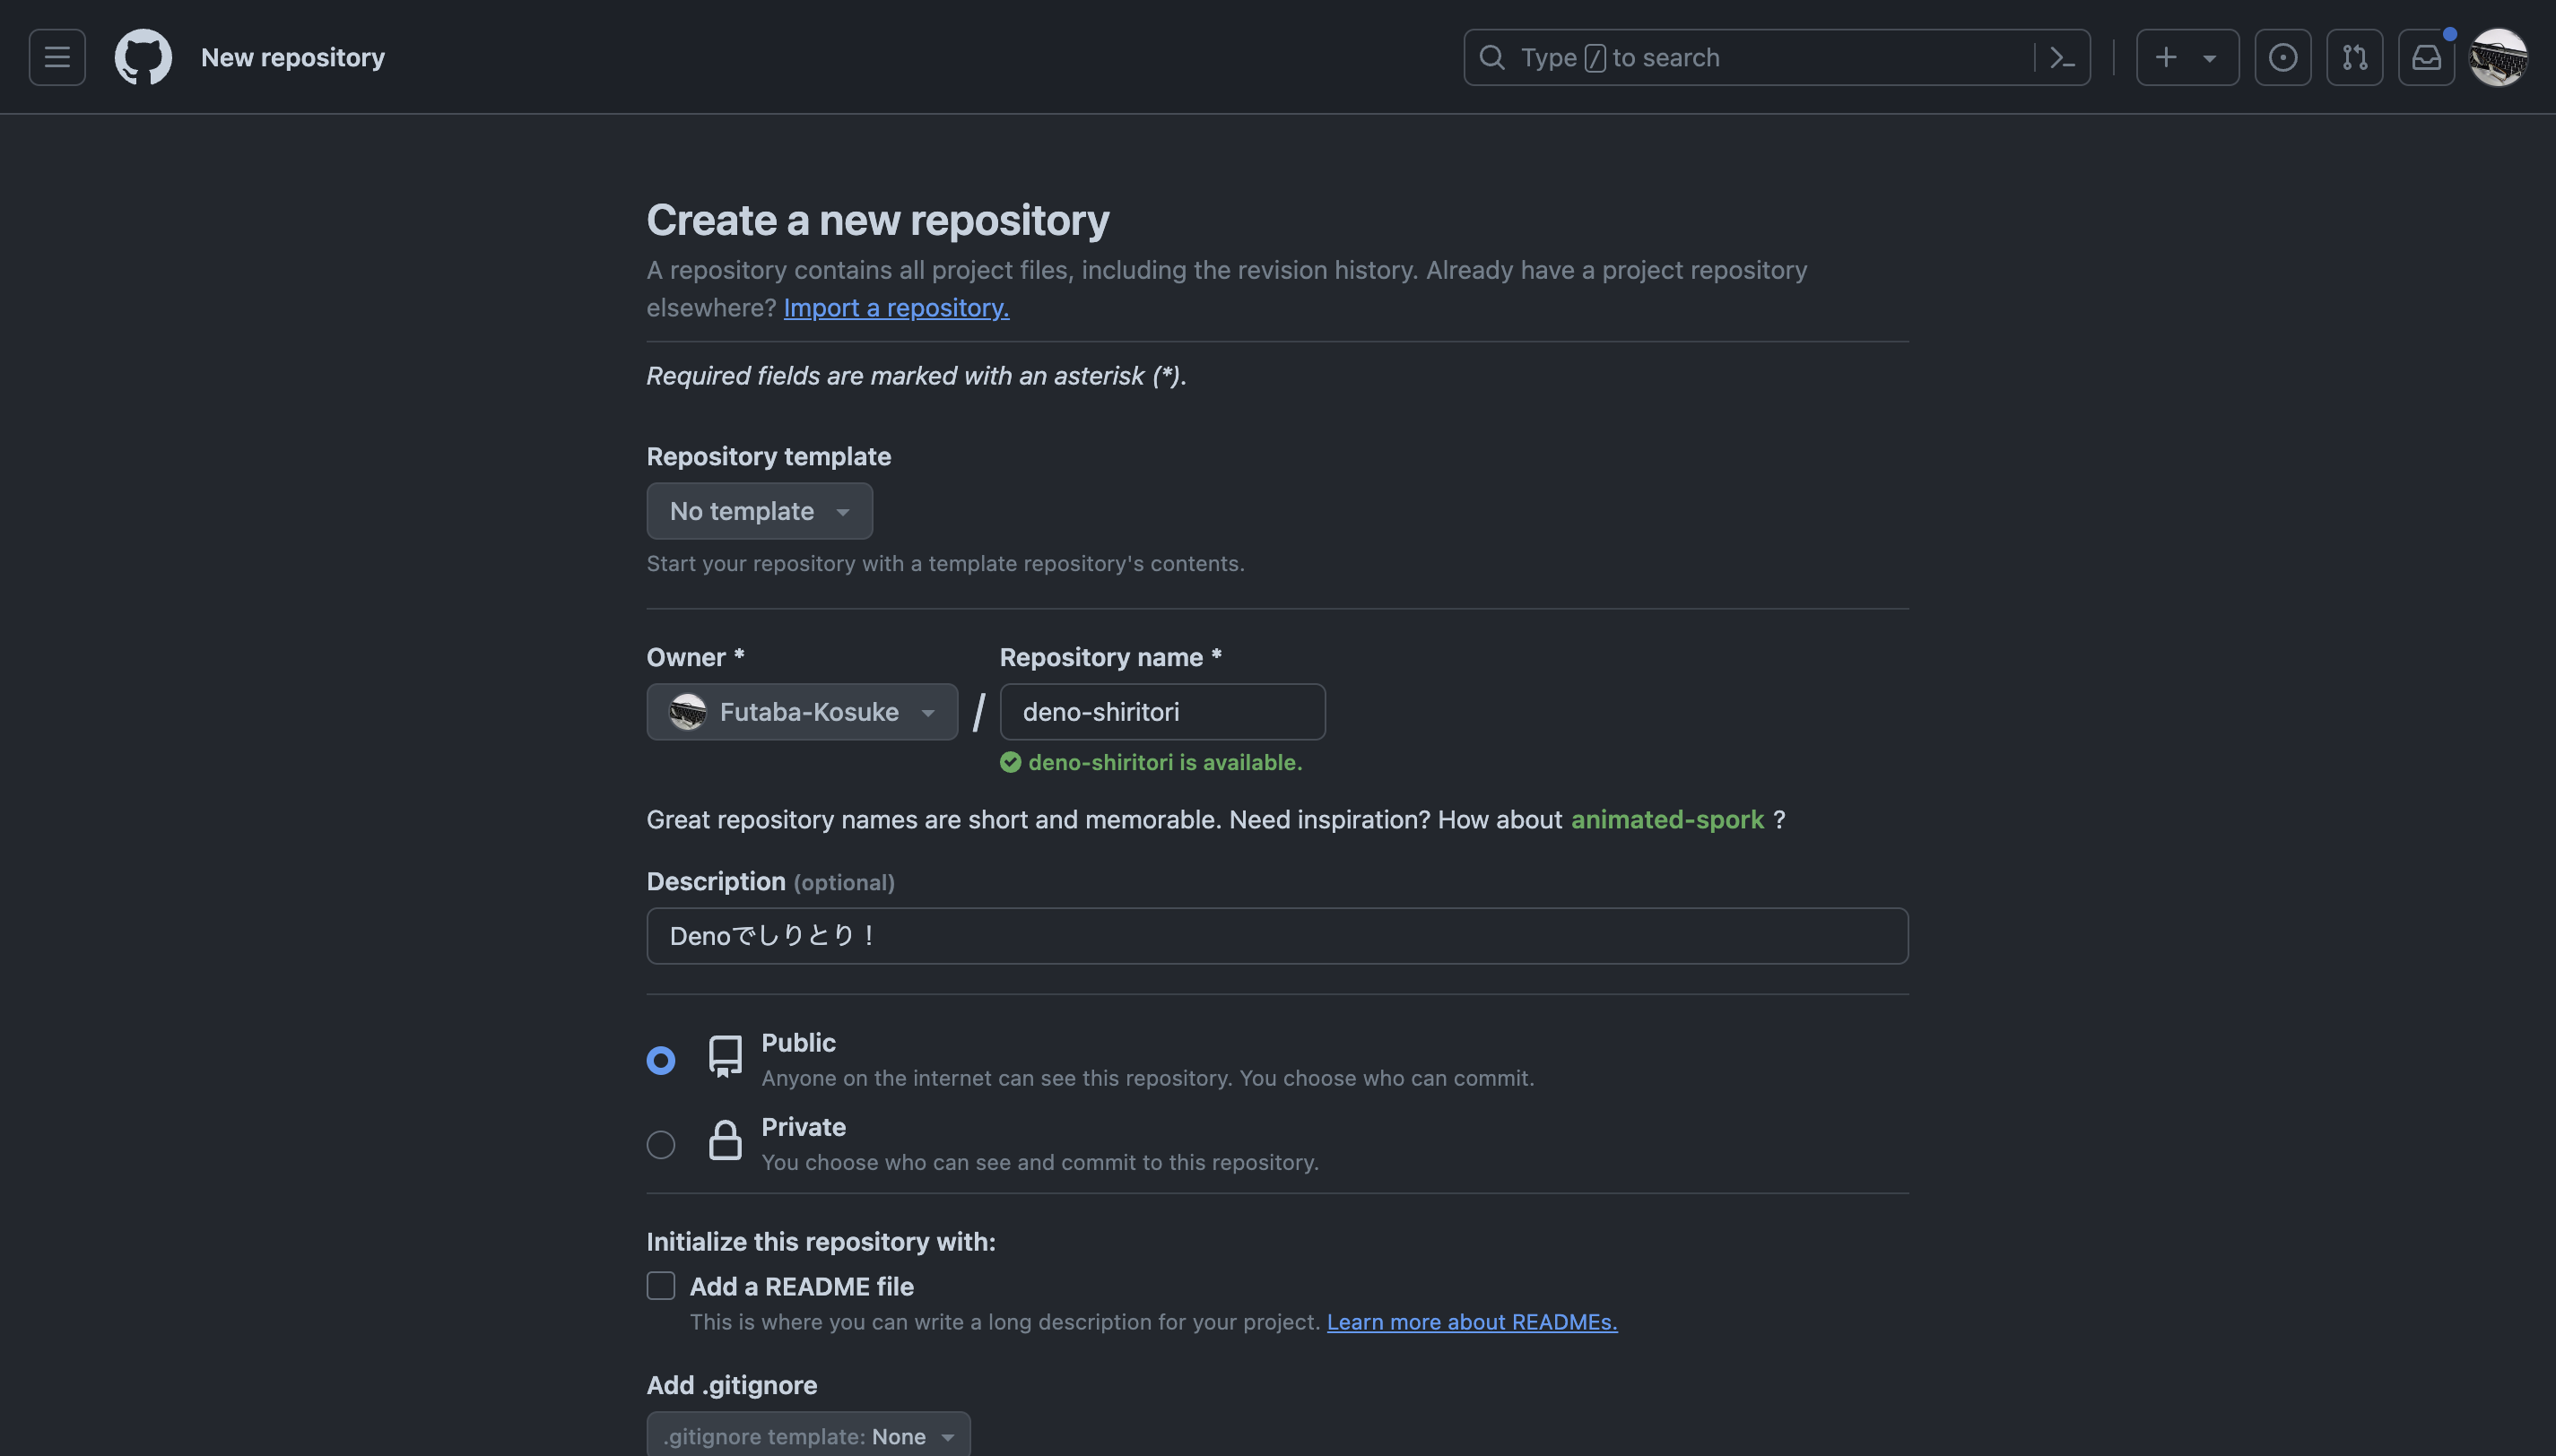Open the hamburger navigation menu
This screenshot has height=1456, width=2556.
pyautogui.click(x=57, y=57)
